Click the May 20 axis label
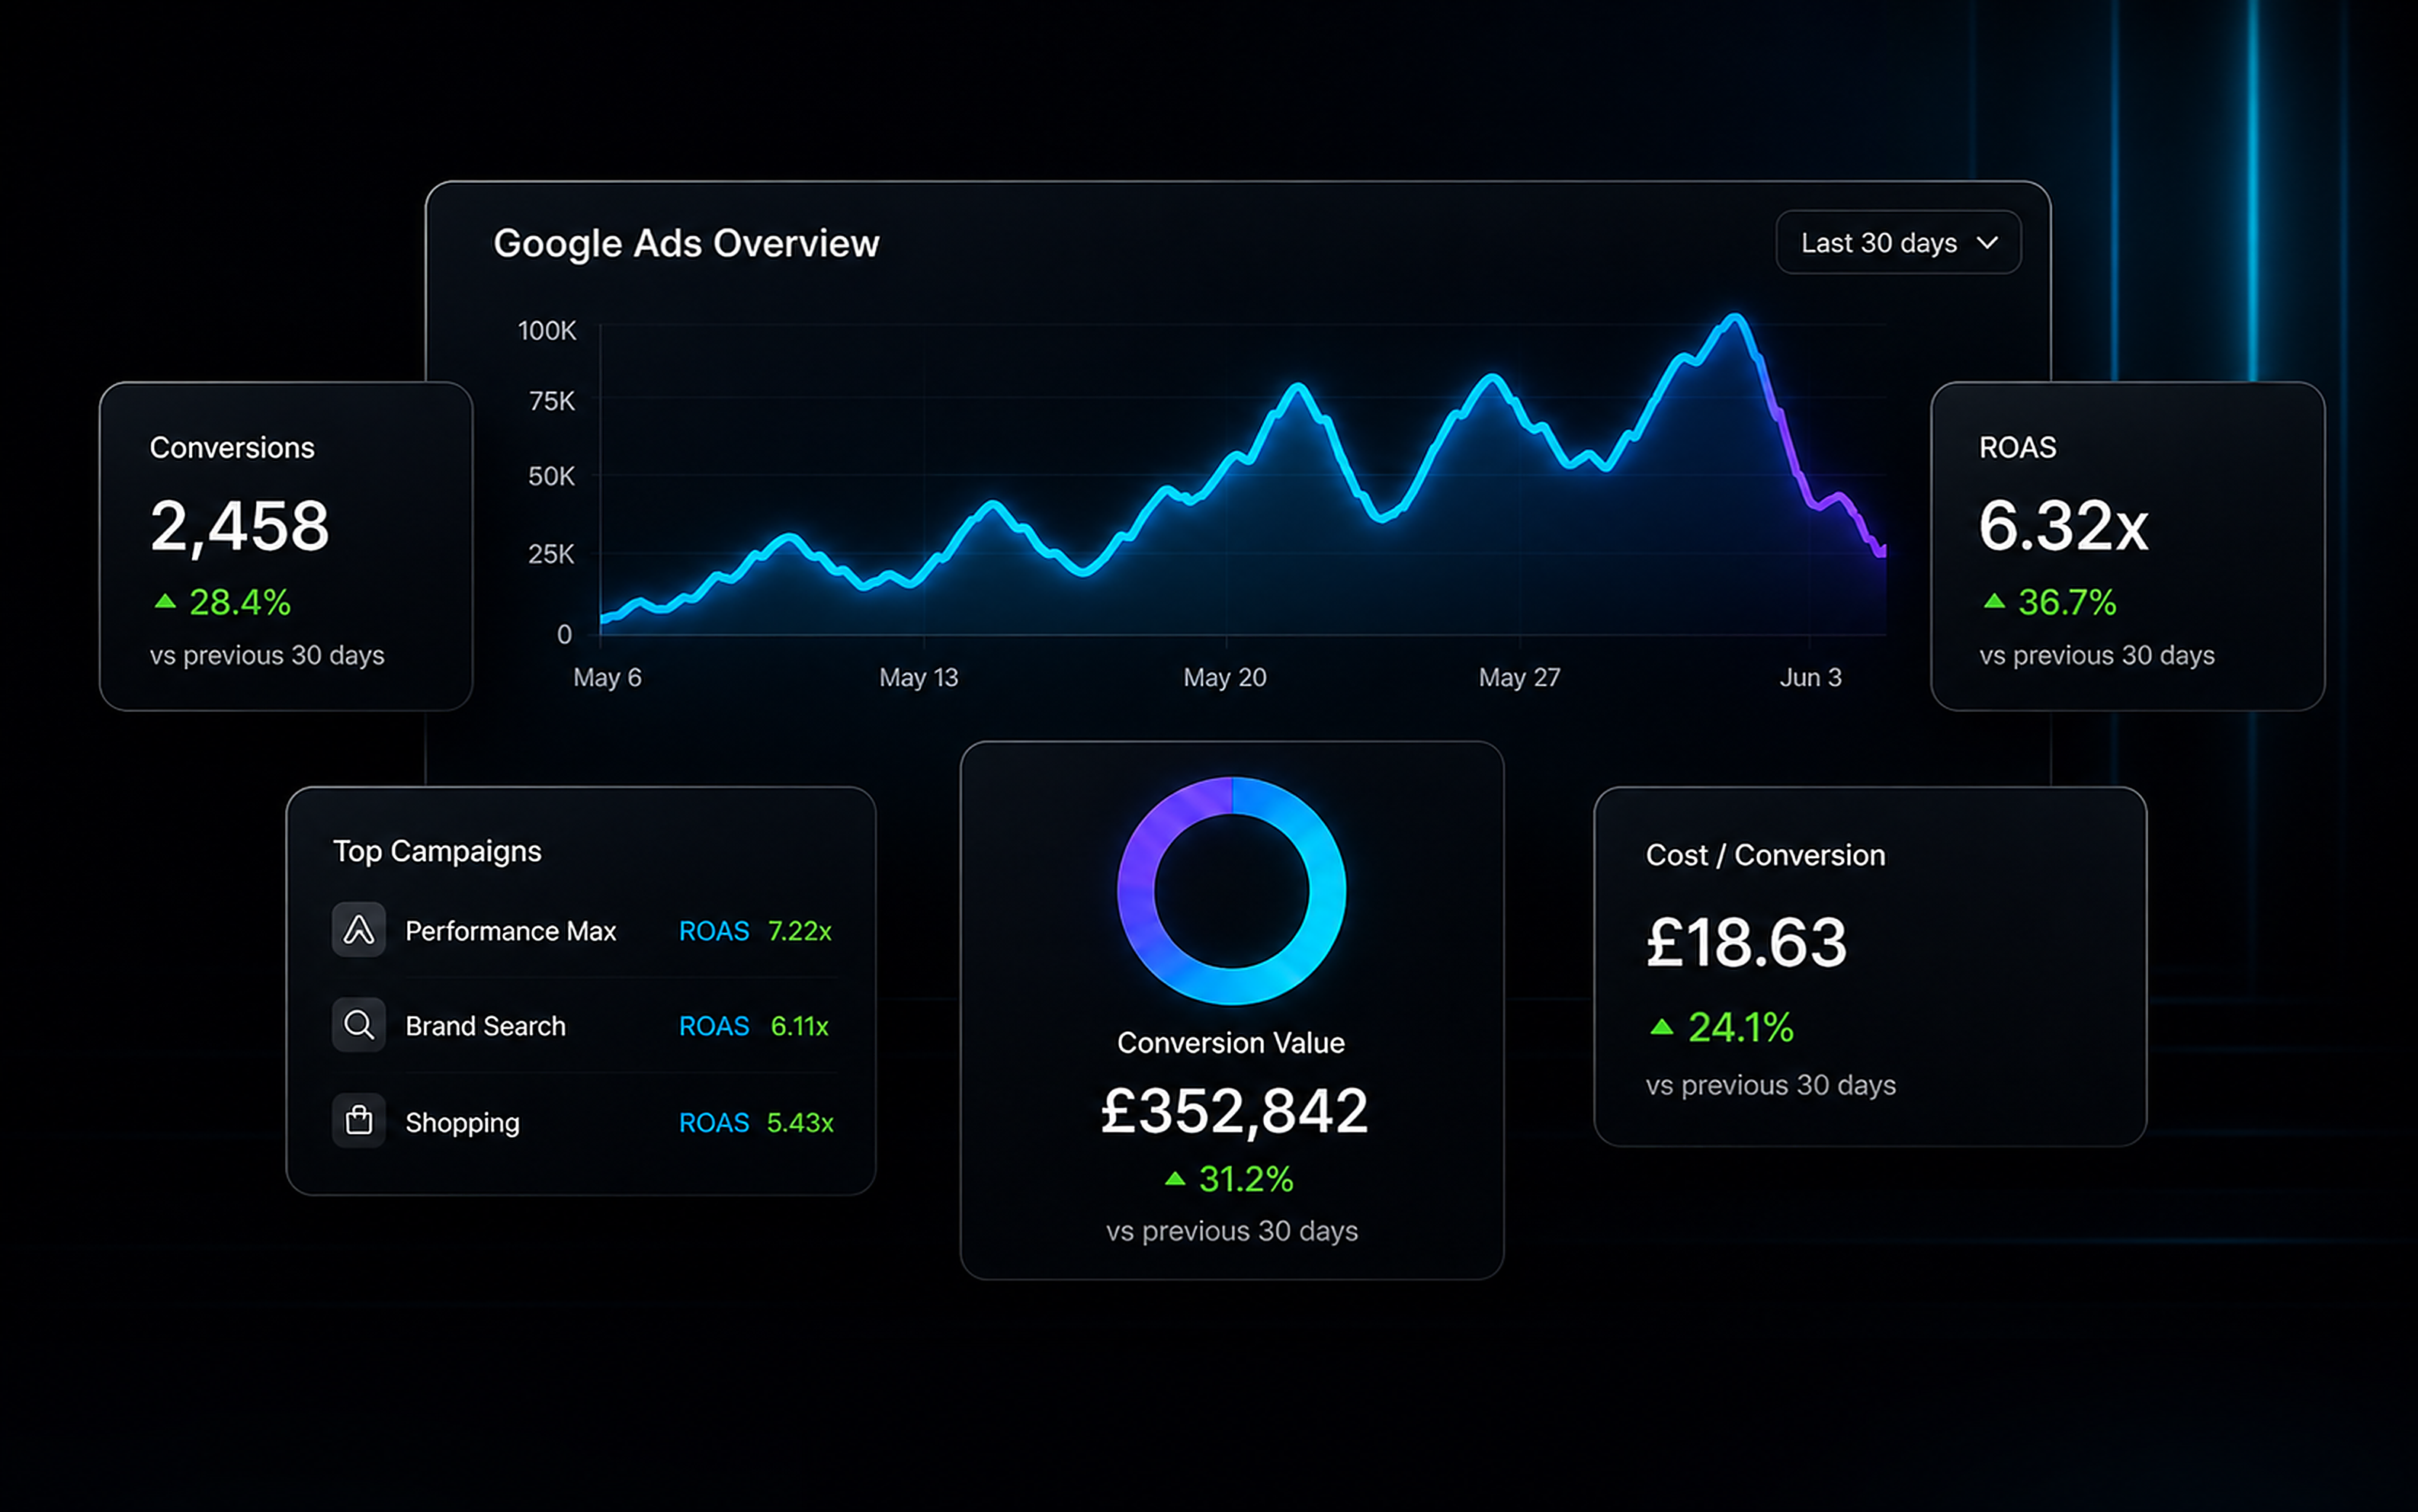Screen dimensions: 2418x1512 coord(1225,677)
